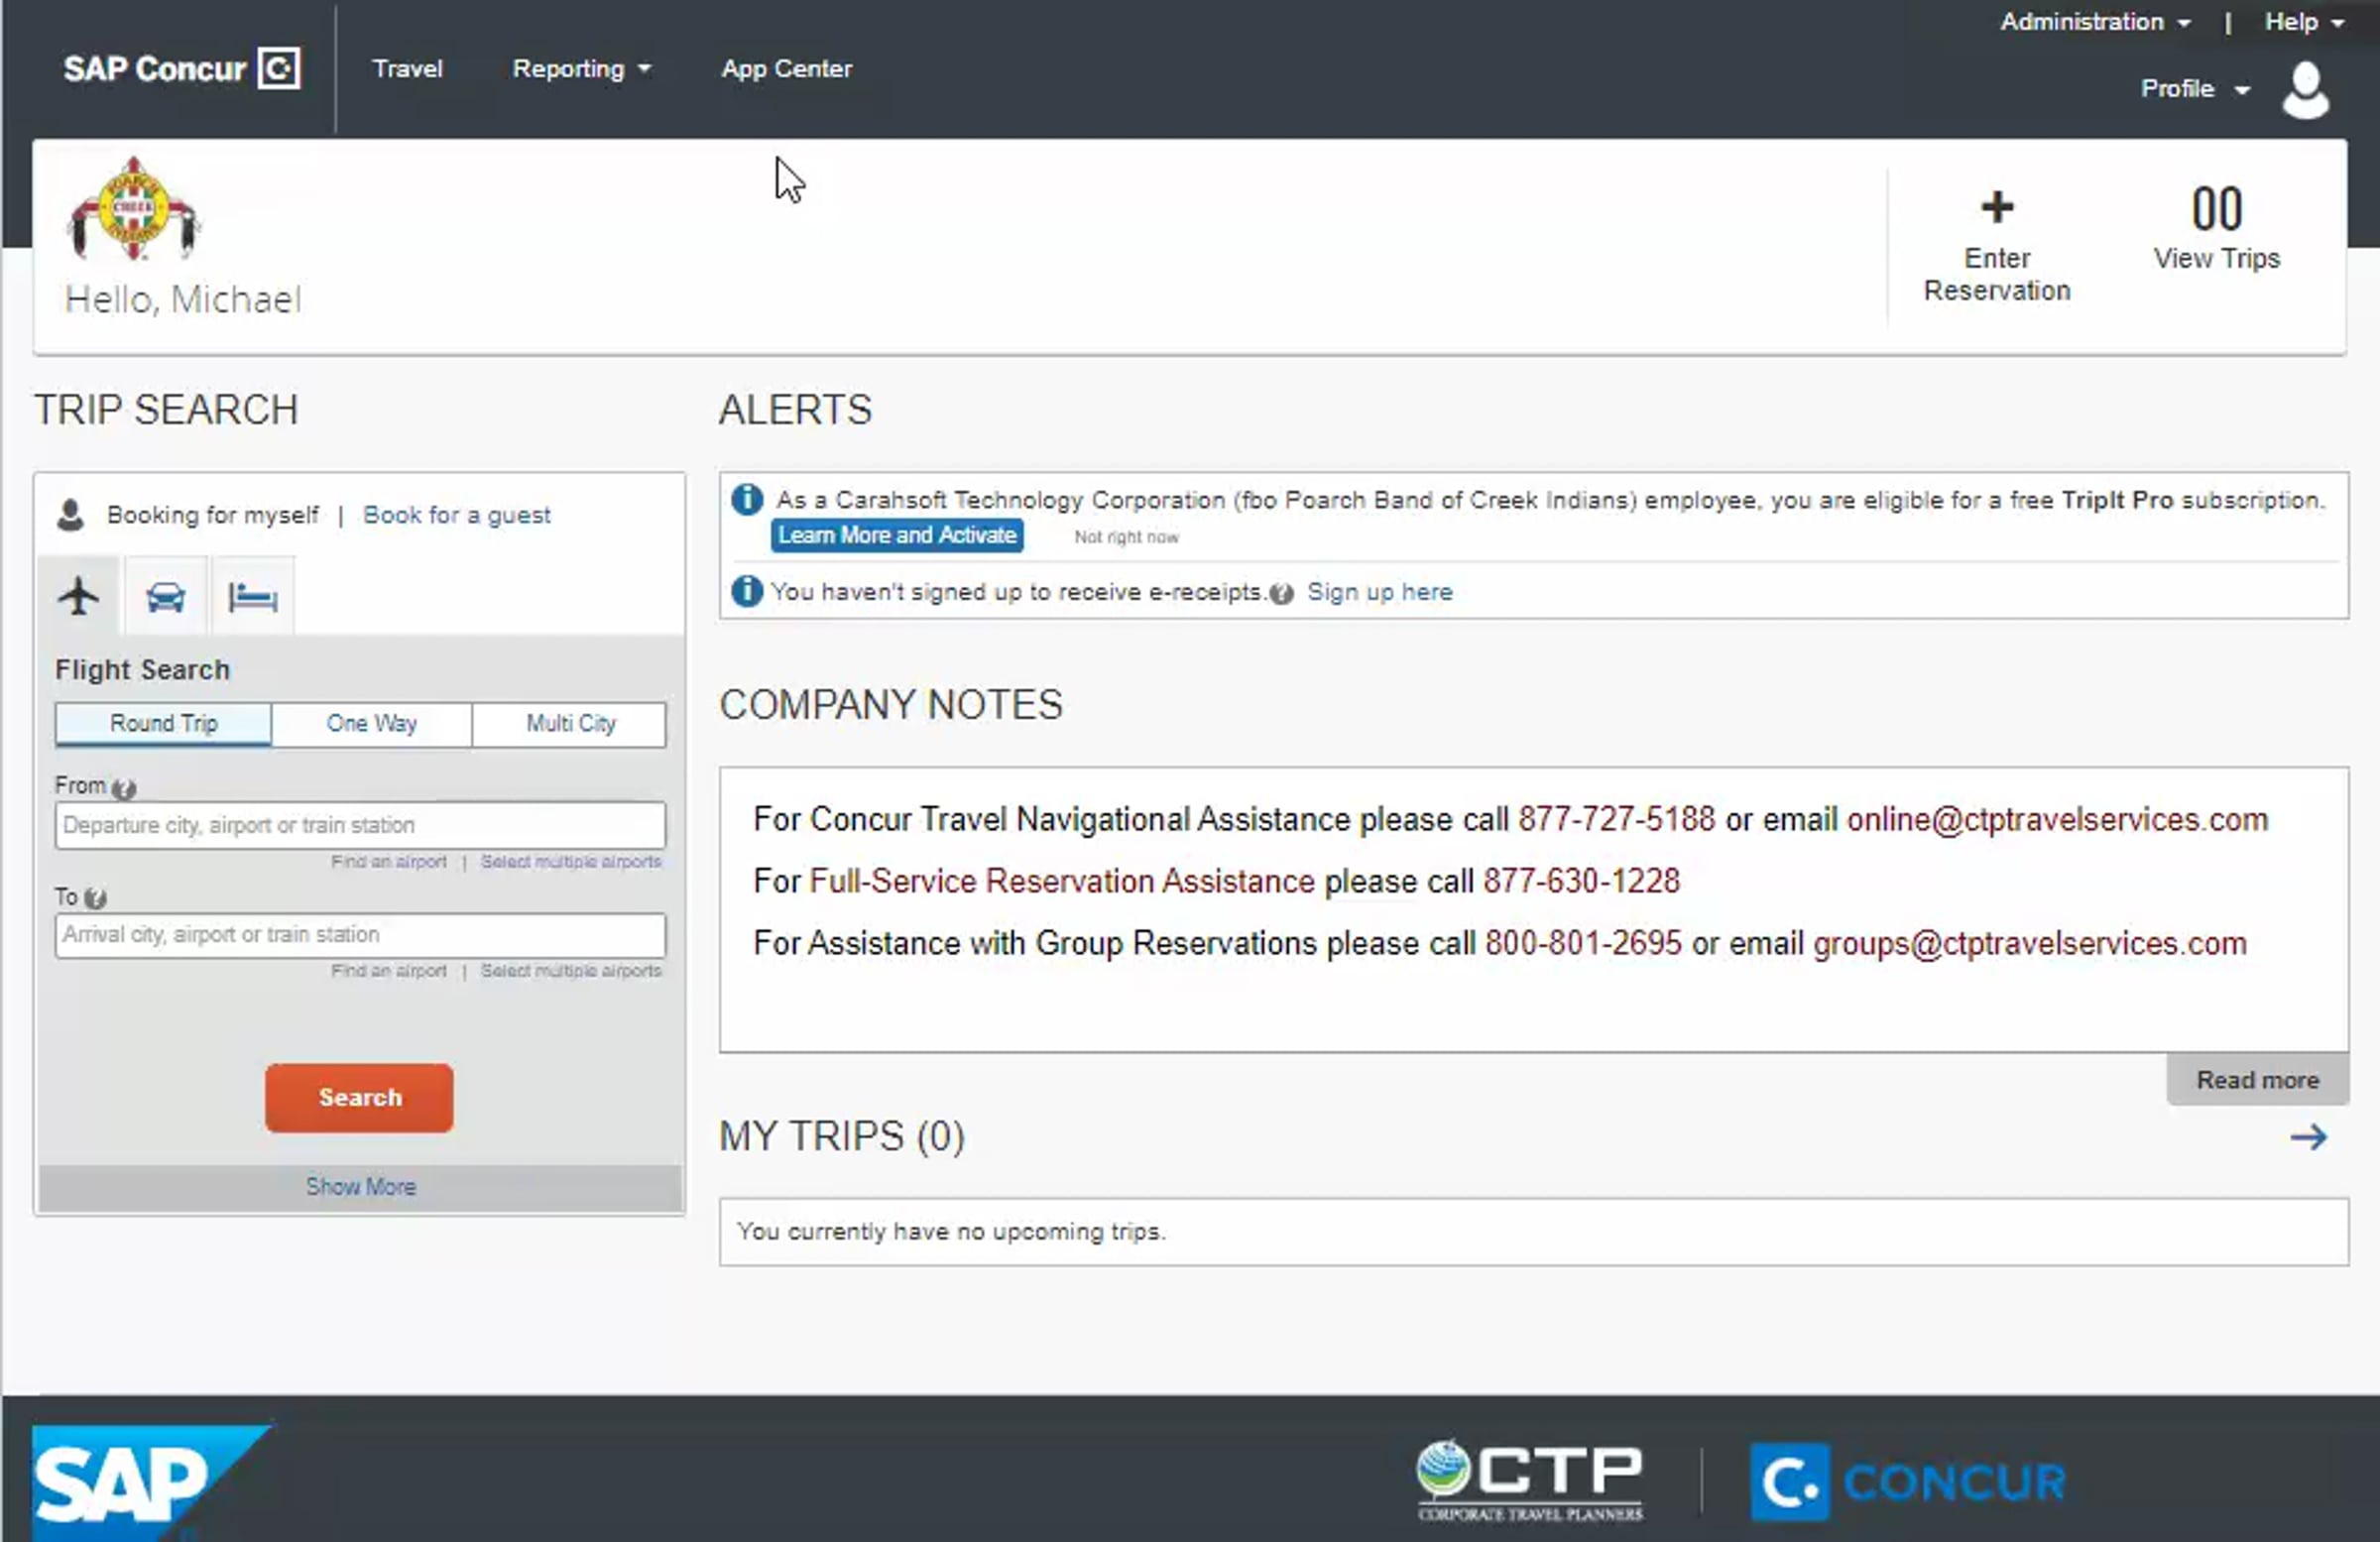Click the Sign up here link

click(1380, 592)
